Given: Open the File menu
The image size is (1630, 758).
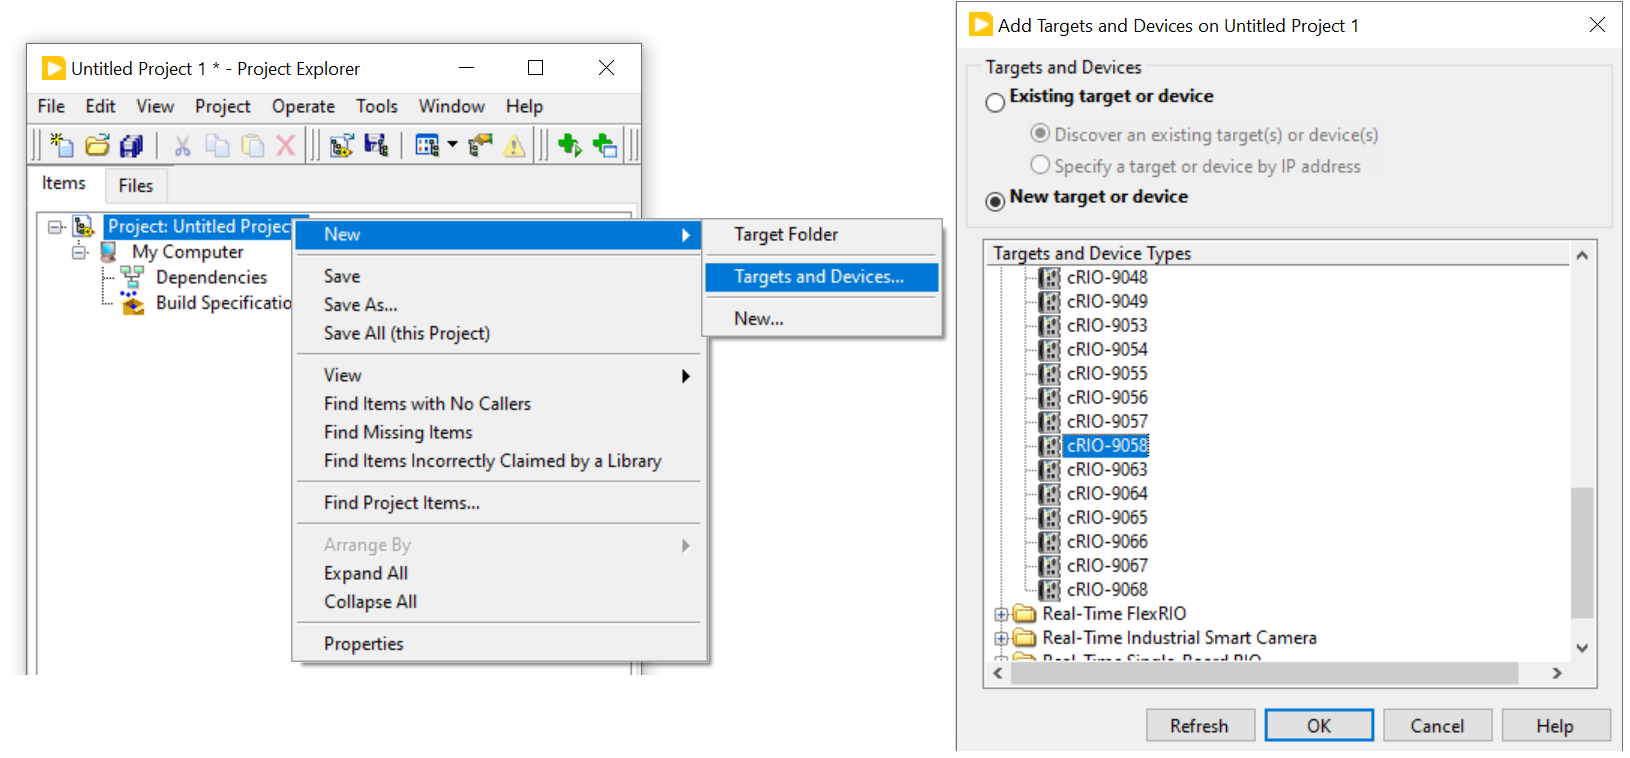Looking at the screenshot, I should [51, 106].
